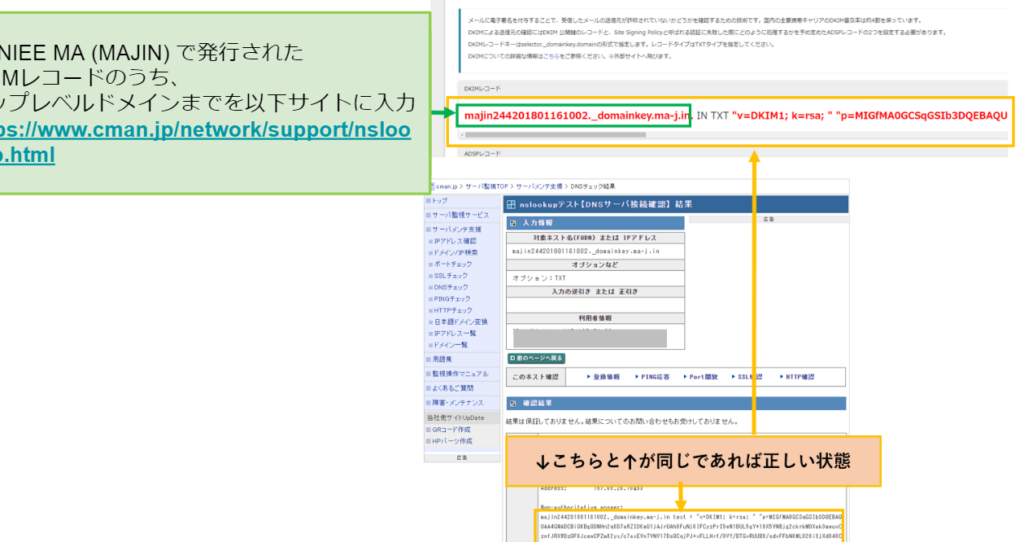
Task: Select 日本語ドメイン変換 sidebar item
Action: pyautogui.click(x=461, y=321)
